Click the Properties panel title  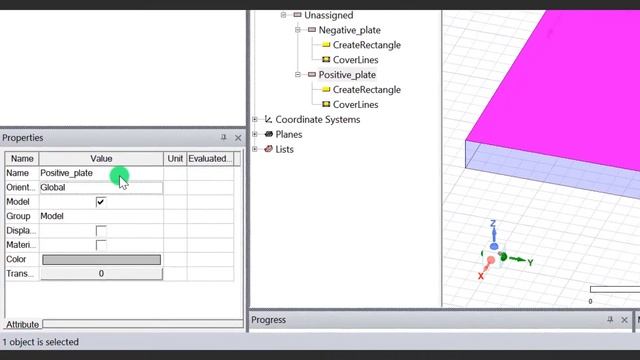tap(22, 138)
